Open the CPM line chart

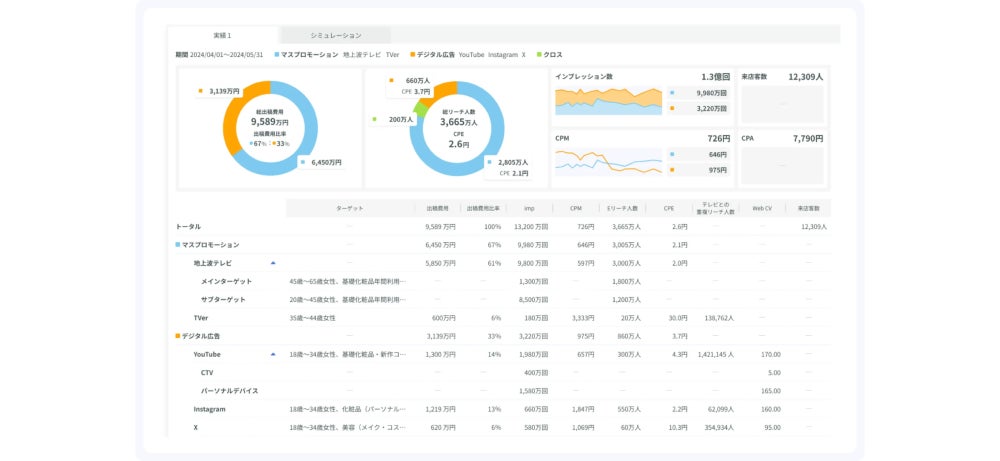coord(608,162)
